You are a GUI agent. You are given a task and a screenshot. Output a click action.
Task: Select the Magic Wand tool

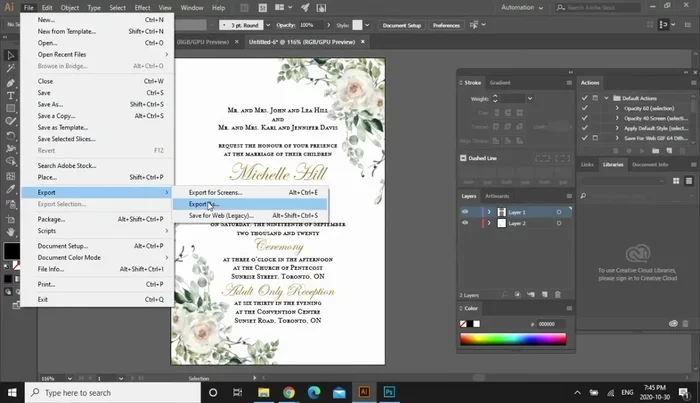coord(10,68)
